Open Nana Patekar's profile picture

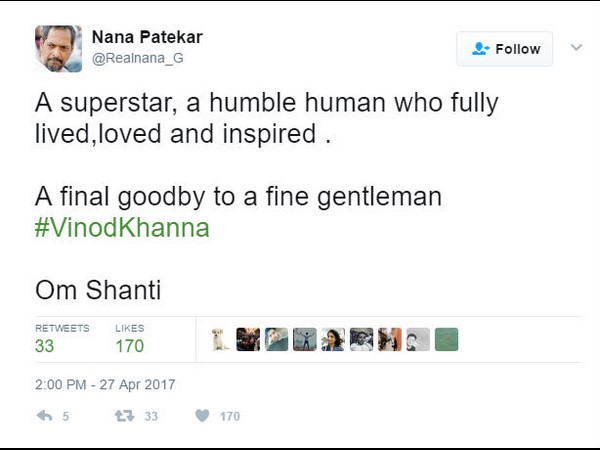(x=58, y=48)
